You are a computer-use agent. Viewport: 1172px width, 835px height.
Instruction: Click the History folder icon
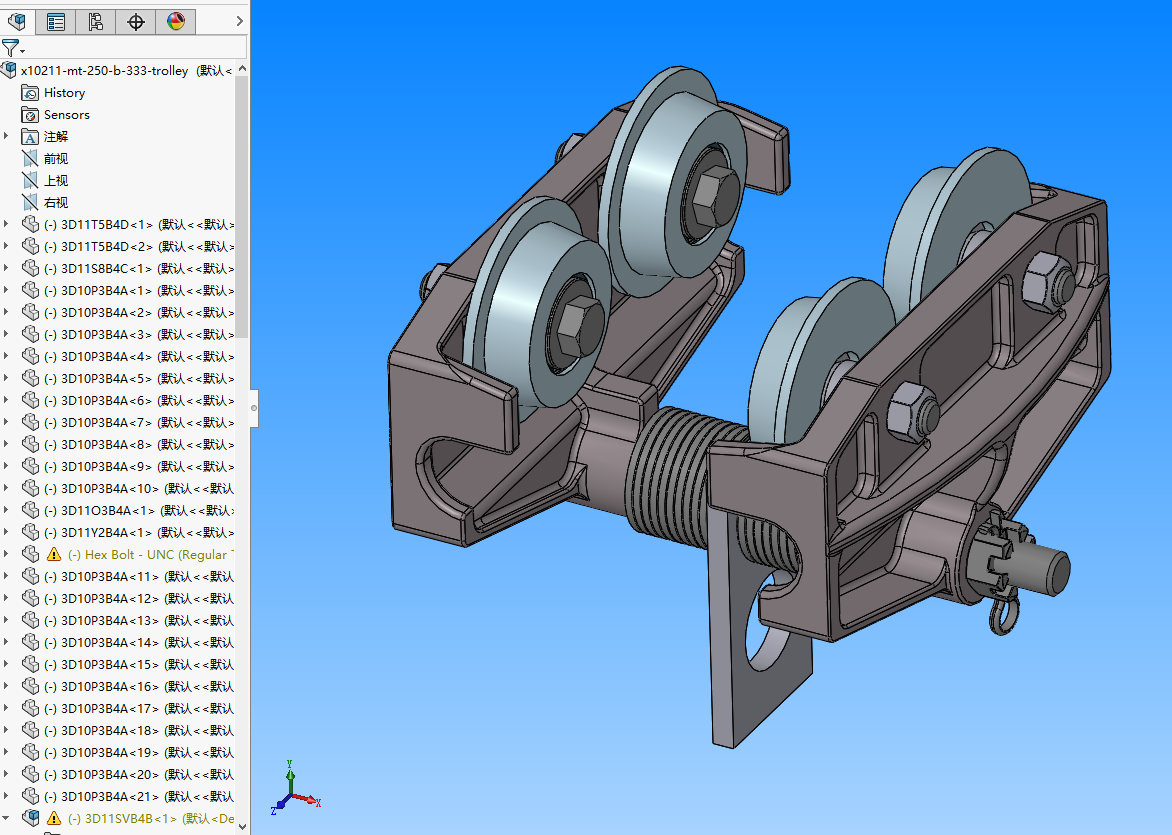click(30, 93)
